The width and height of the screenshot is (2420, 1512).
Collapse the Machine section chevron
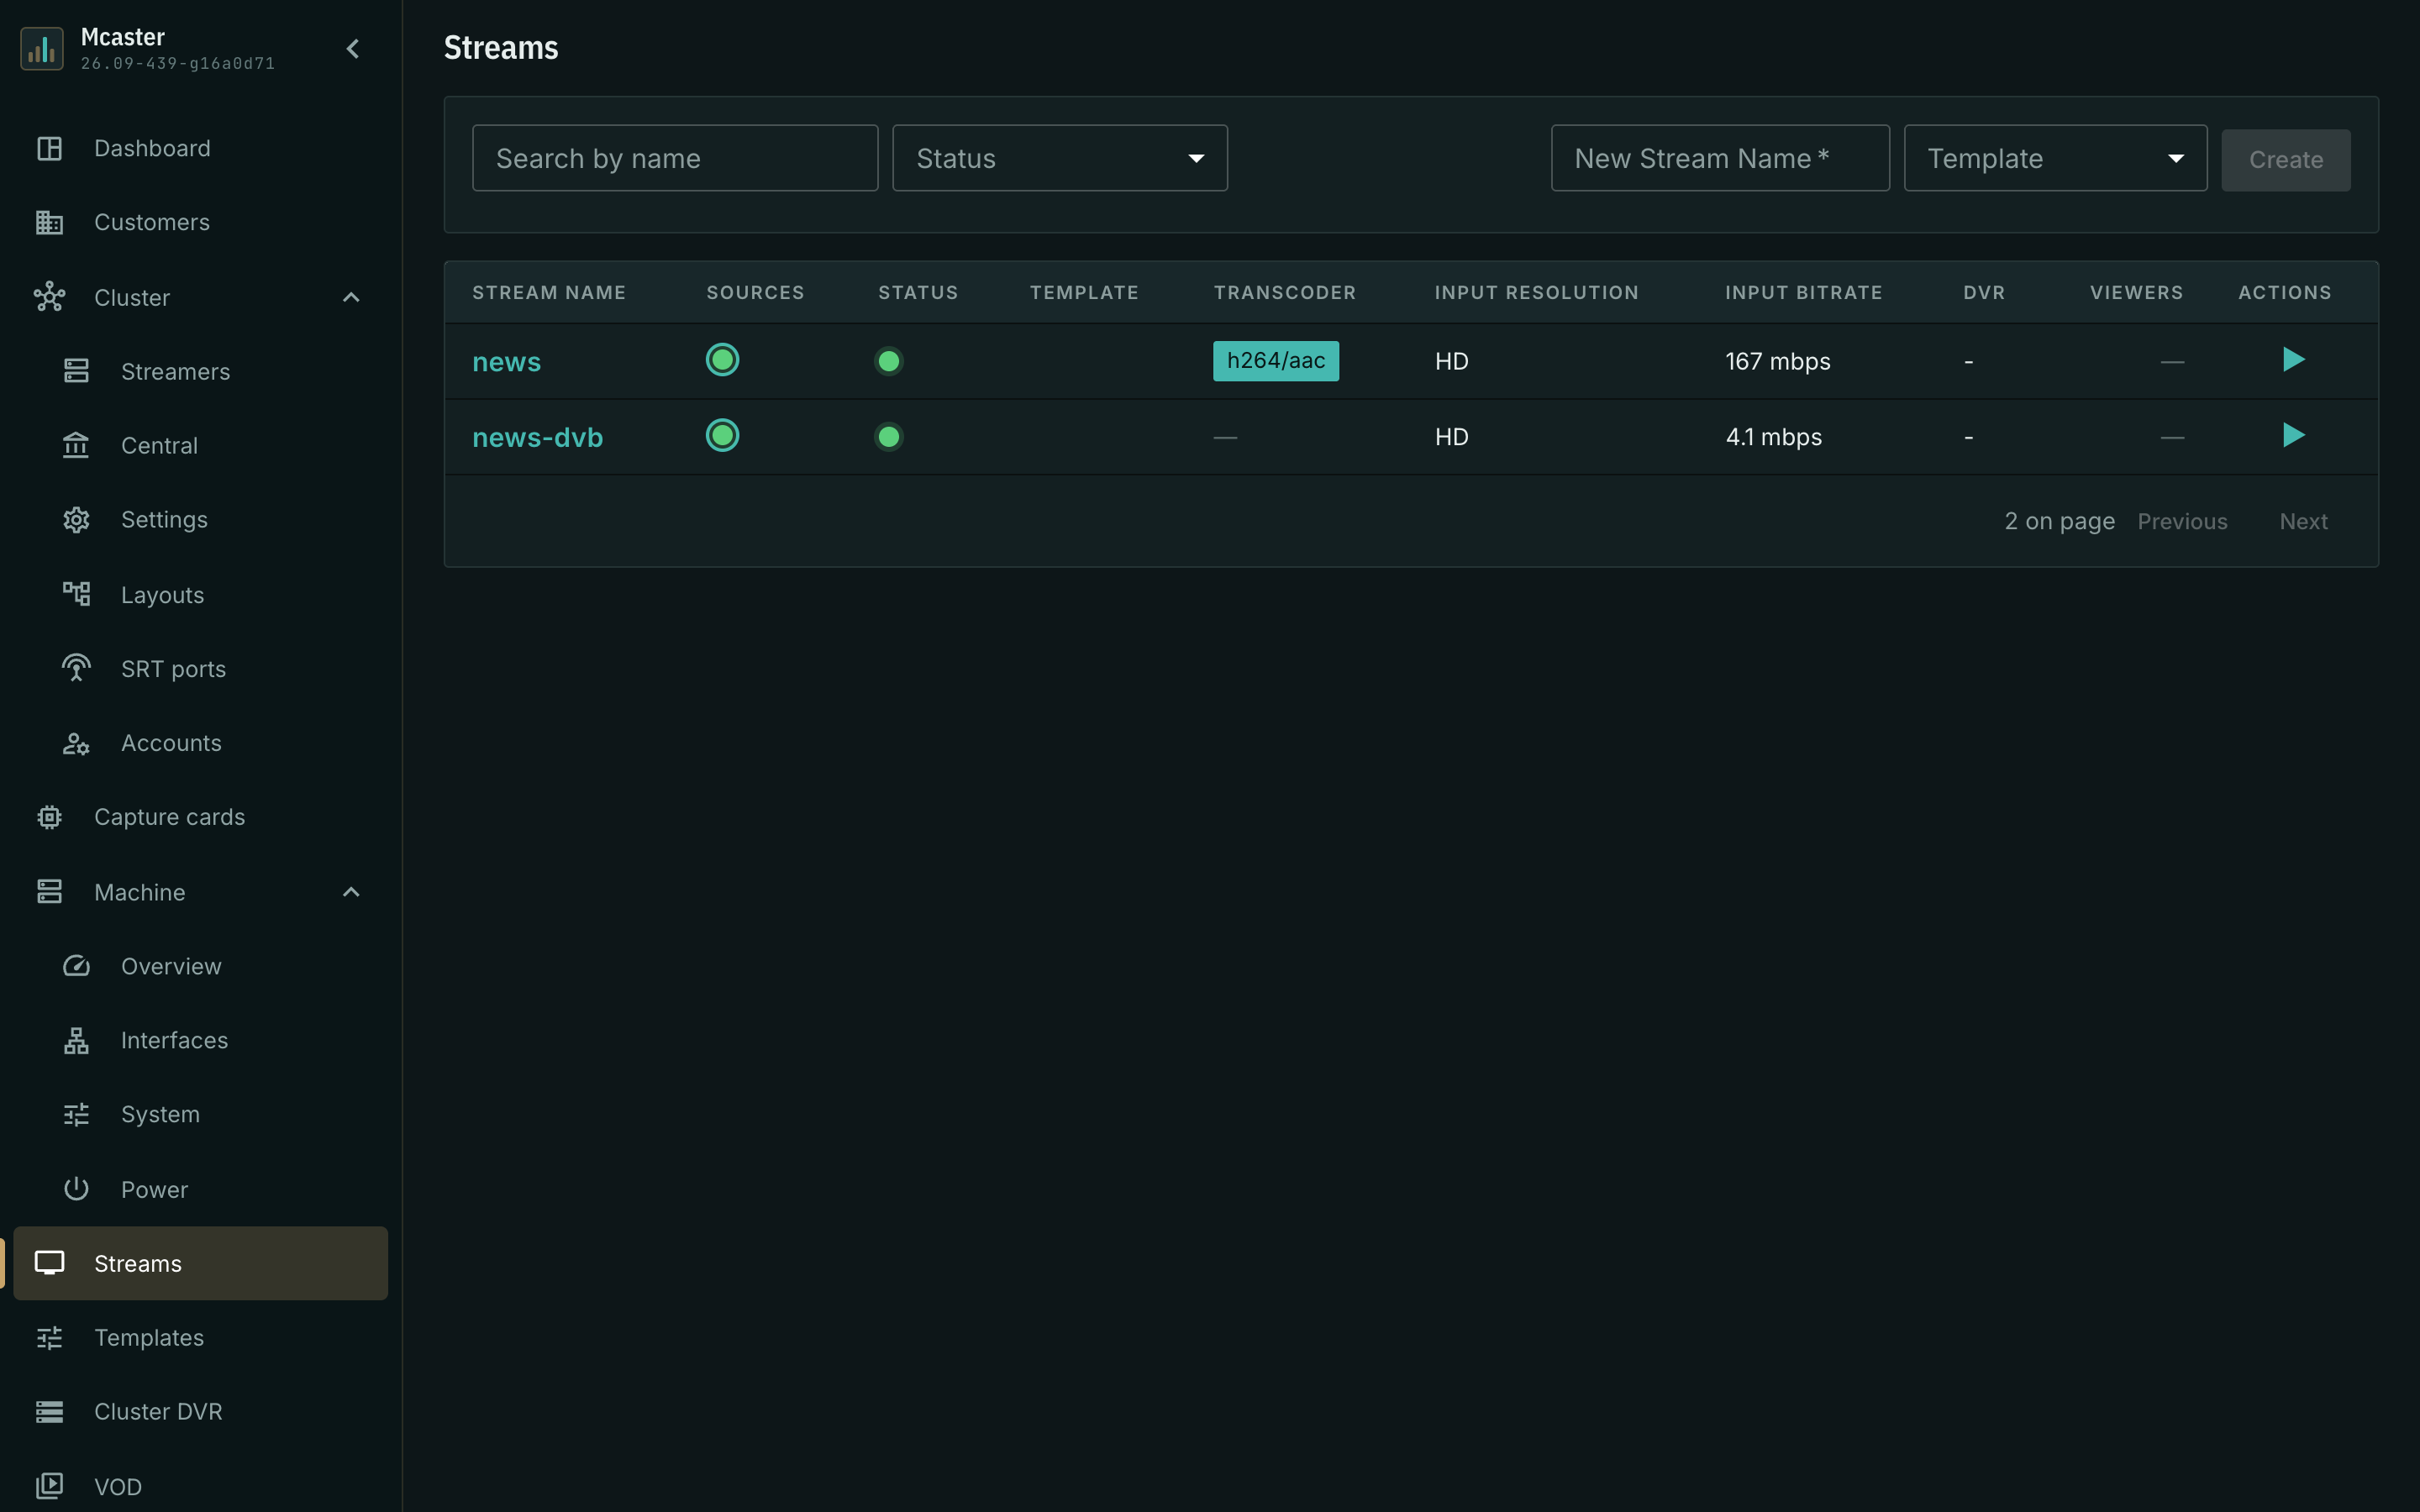[351, 891]
